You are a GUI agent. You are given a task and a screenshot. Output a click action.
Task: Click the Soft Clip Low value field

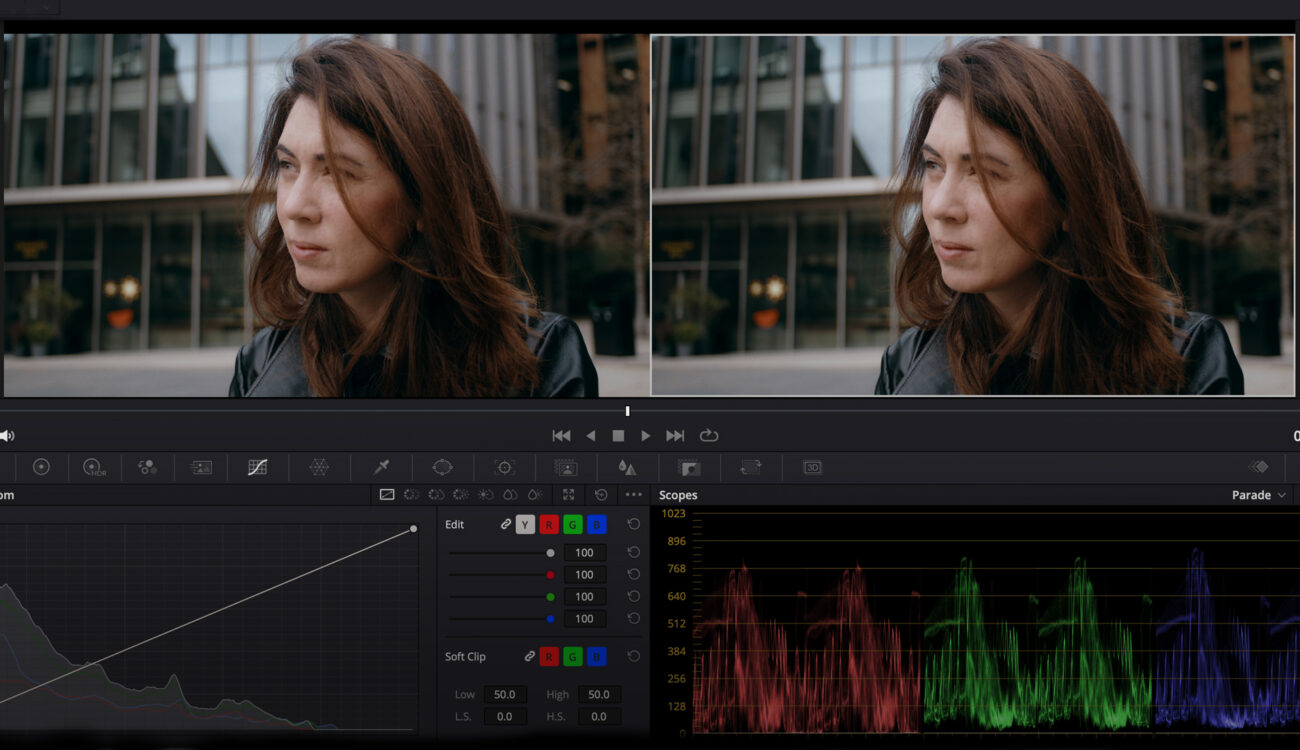pyautogui.click(x=505, y=694)
